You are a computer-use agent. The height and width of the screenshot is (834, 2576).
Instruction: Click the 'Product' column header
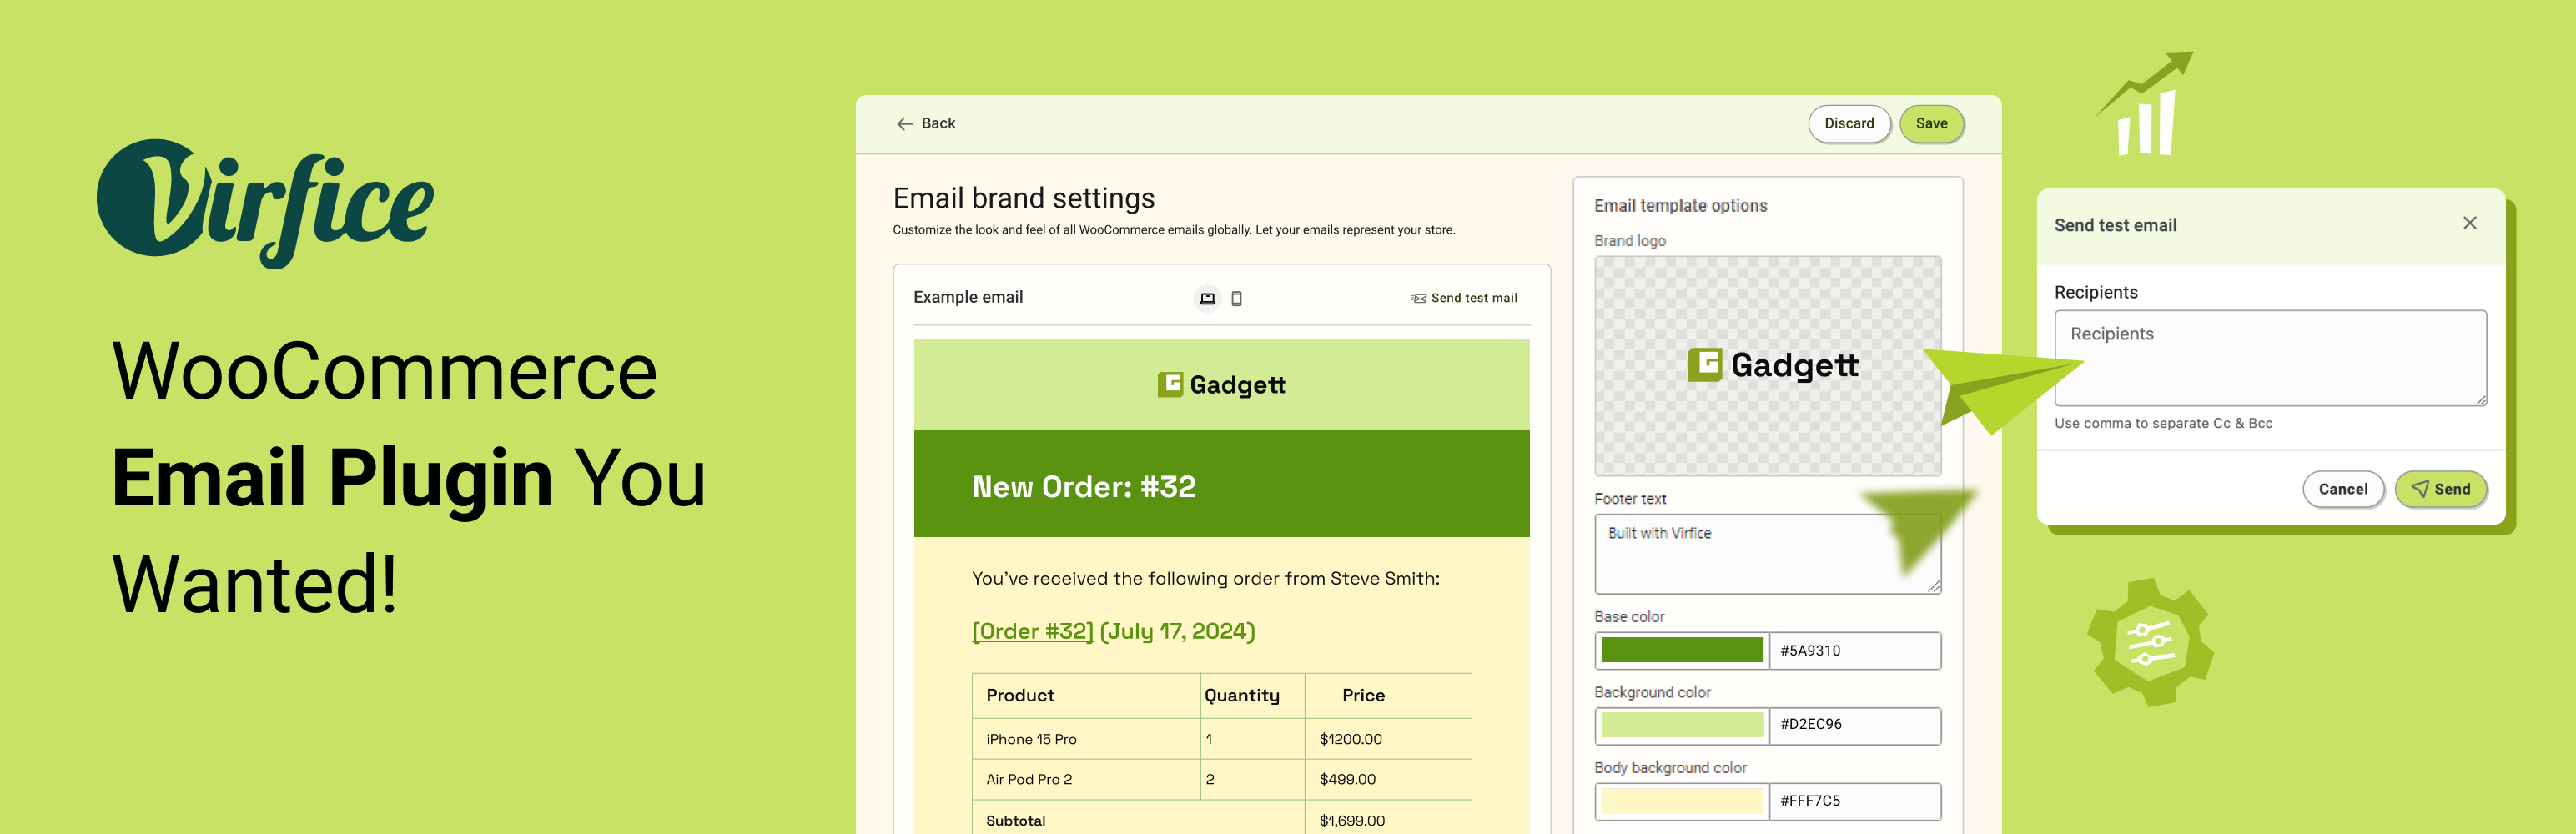pyautogui.click(x=1020, y=695)
